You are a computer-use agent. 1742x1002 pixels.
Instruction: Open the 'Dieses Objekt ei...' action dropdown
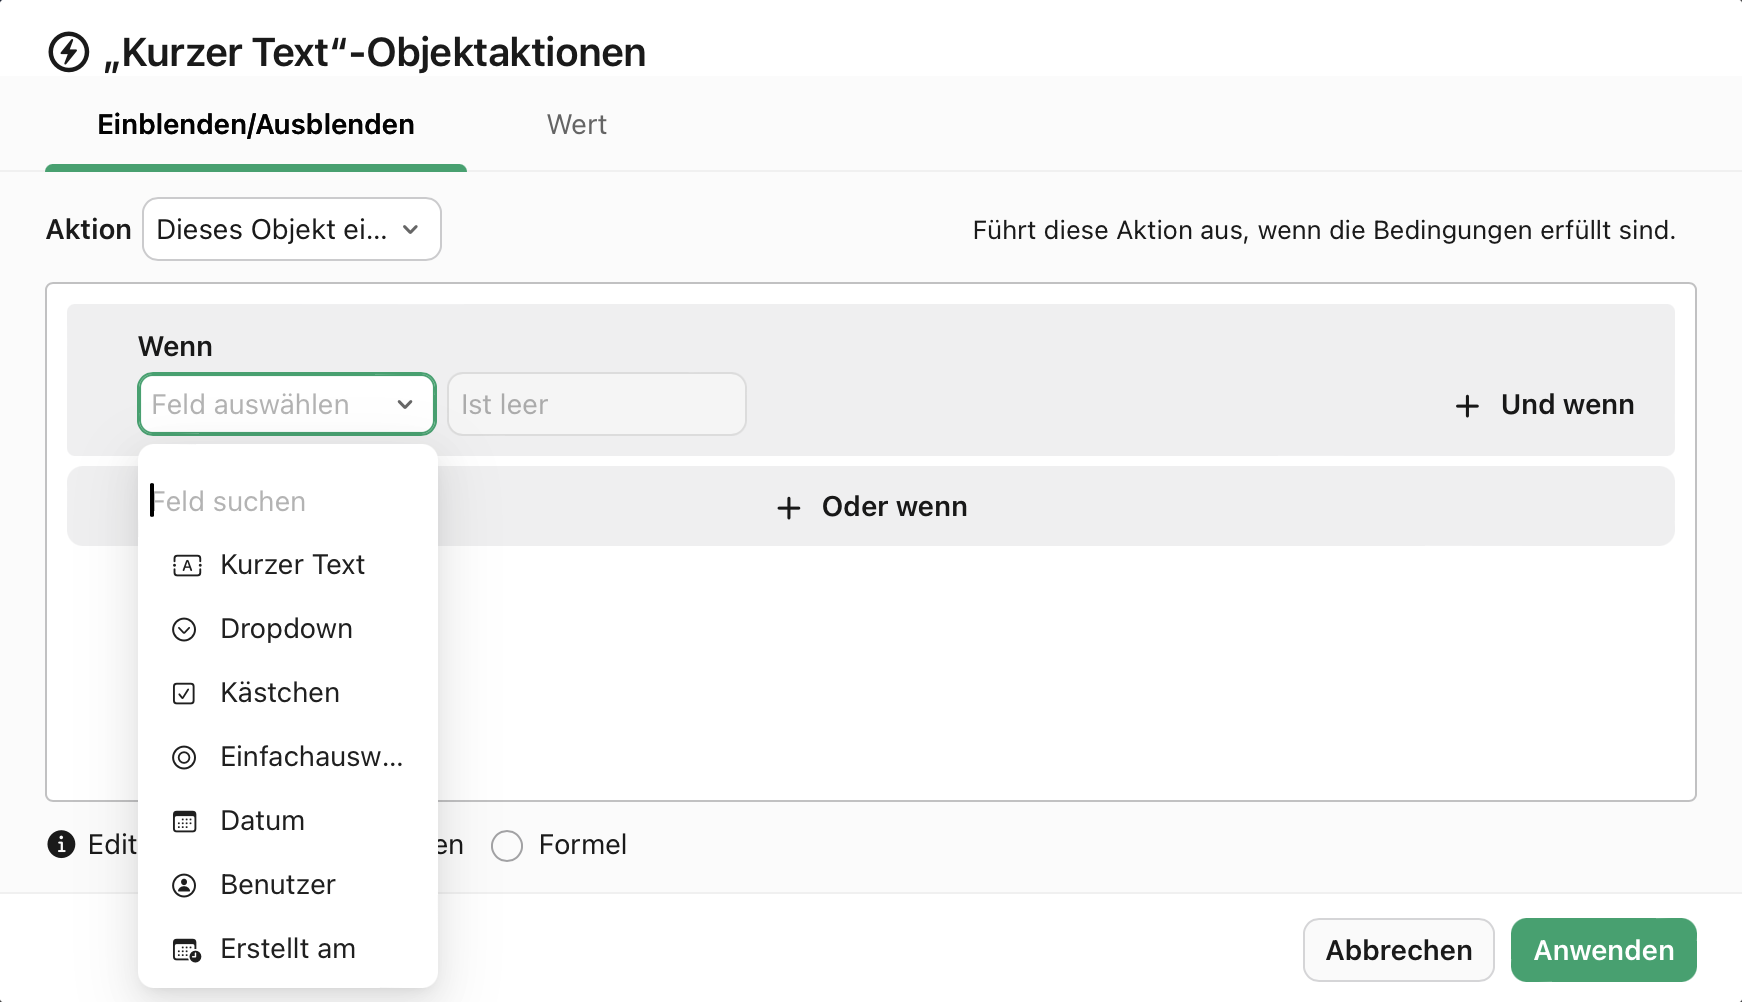[291, 229]
